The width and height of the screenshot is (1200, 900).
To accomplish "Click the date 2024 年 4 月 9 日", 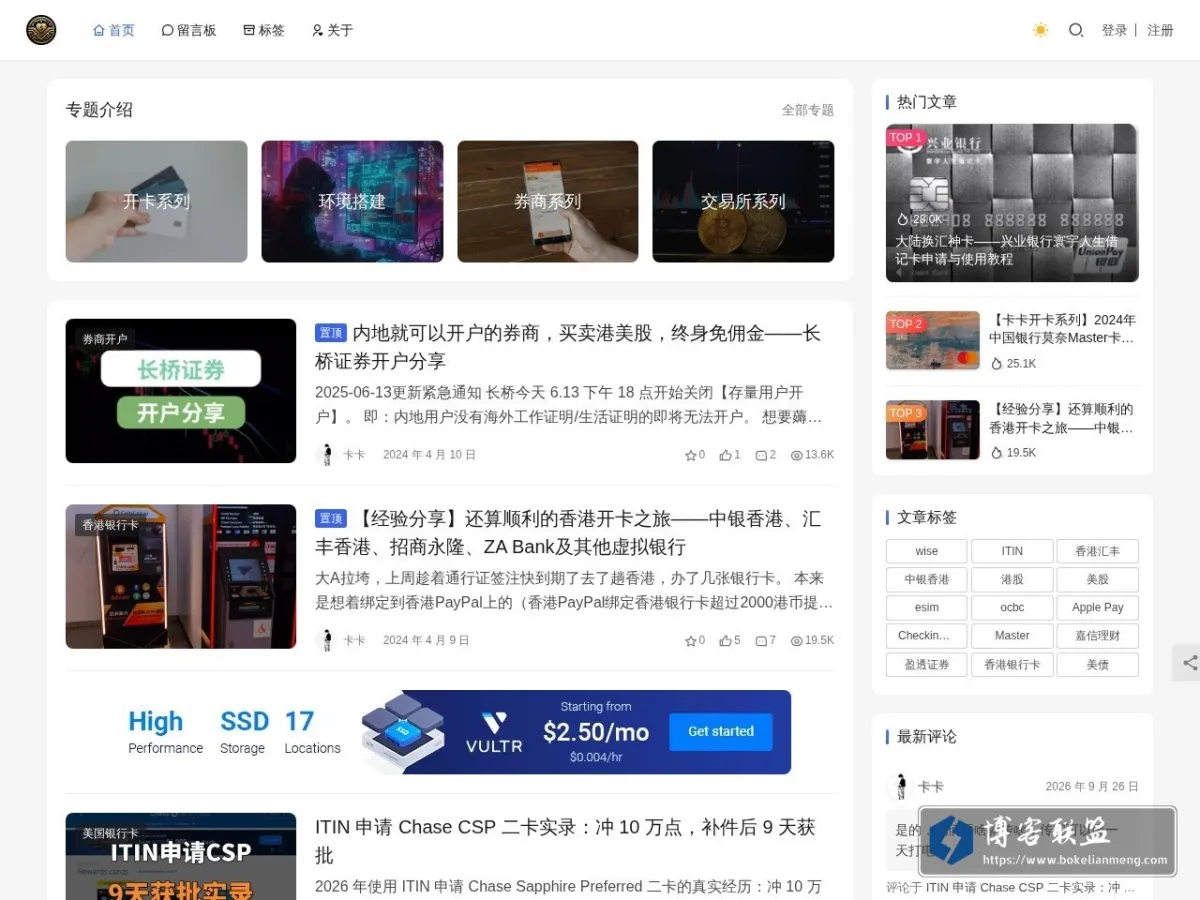I will click(426, 641).
